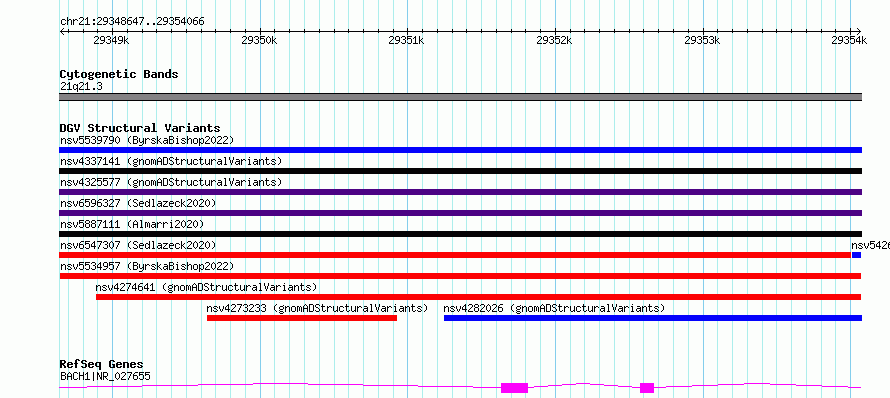890x398 pixels.
Task: Open variant label nsv6547307 (Sedlazeck2020)
Action: (x=138, y=245)
